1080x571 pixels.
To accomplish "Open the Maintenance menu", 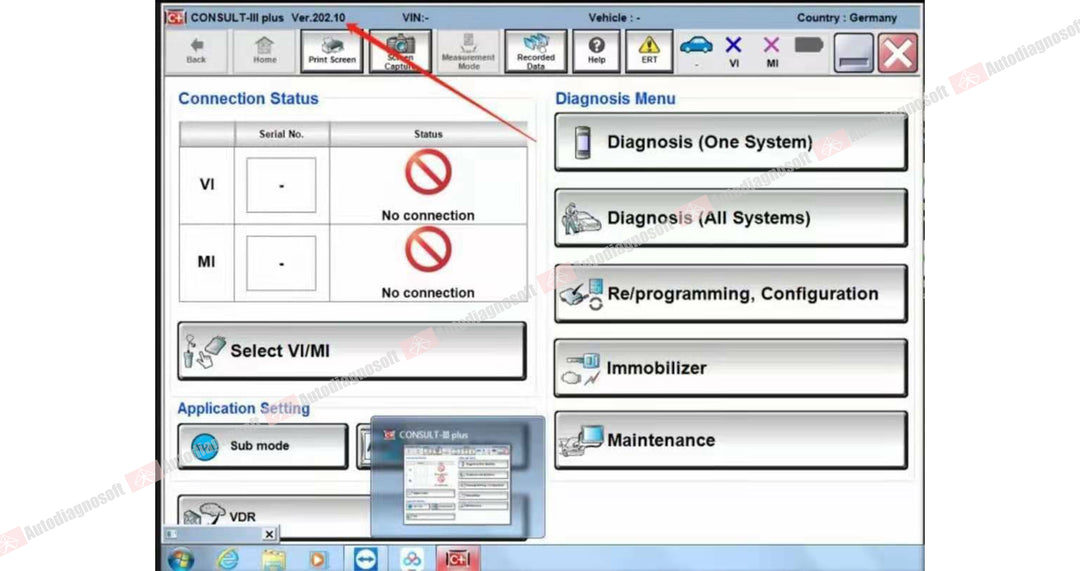I will pos(731,440).
